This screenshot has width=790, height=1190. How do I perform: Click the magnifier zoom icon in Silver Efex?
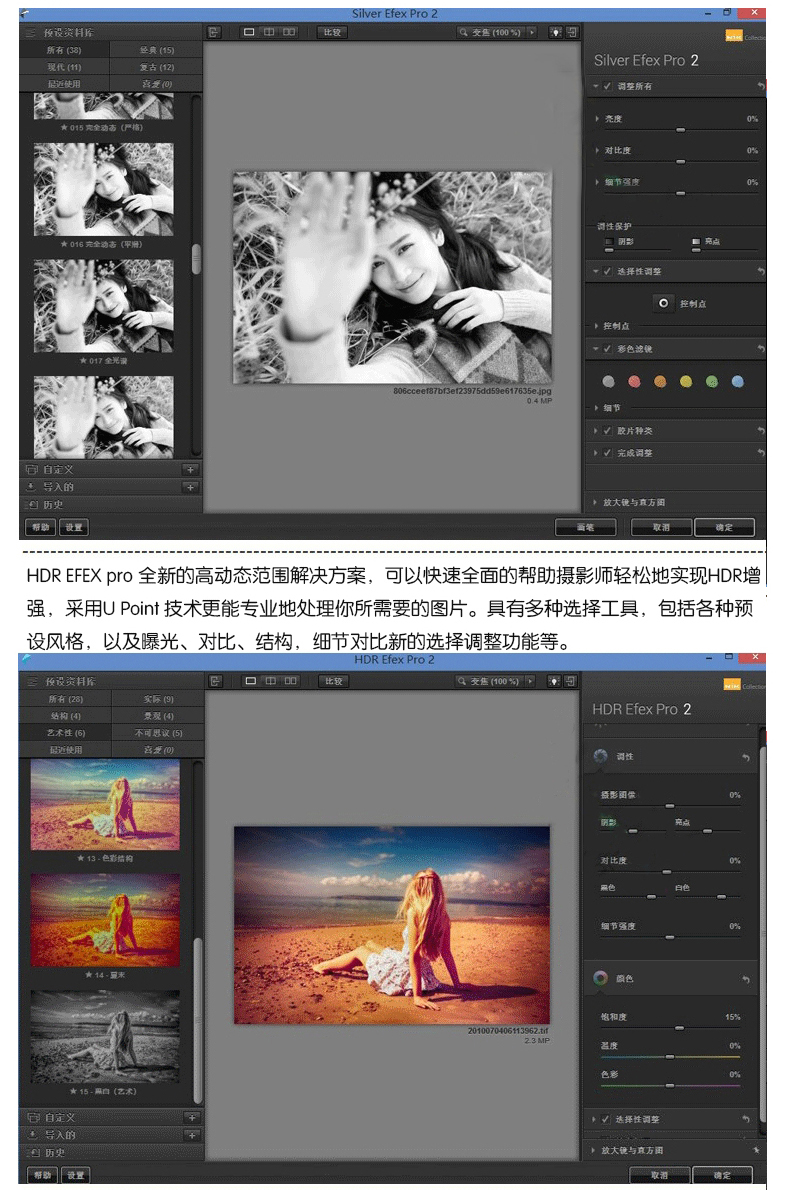coord(463,33)
